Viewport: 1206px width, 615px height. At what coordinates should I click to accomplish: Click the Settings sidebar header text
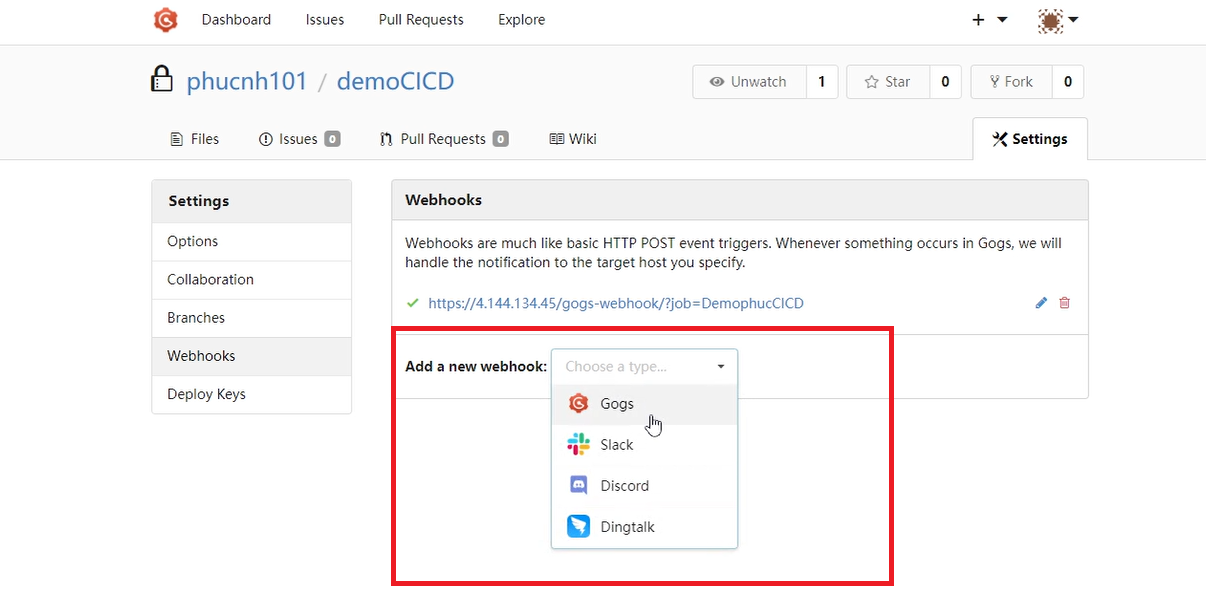pyautogui.click(x=198, y=201)
